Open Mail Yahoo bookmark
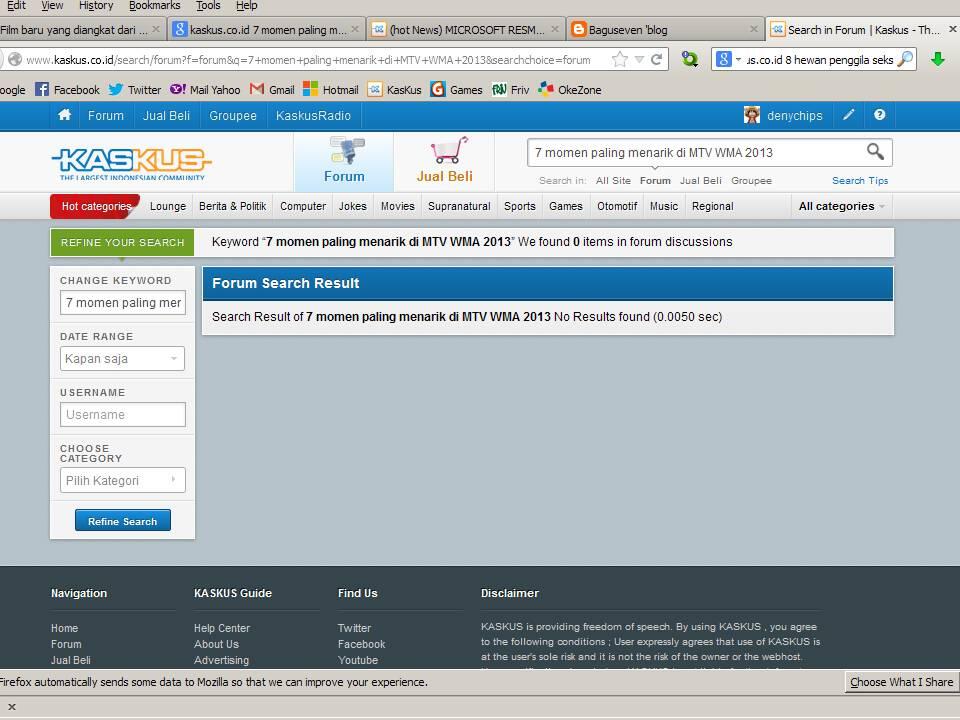Screen dimensions: 960x720 click(x=205, y=89)
